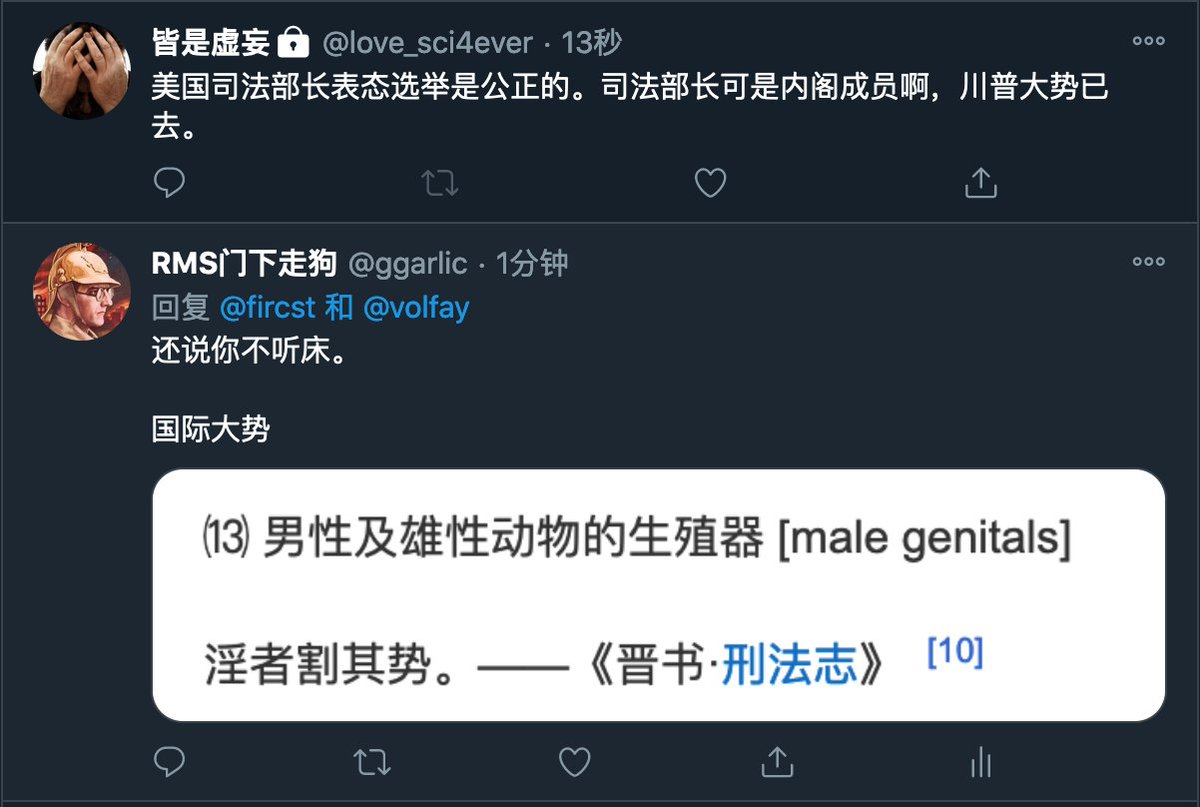Open the 13秒 tweet timestamp
This screenshot has height=807, width=1200.
591,43
